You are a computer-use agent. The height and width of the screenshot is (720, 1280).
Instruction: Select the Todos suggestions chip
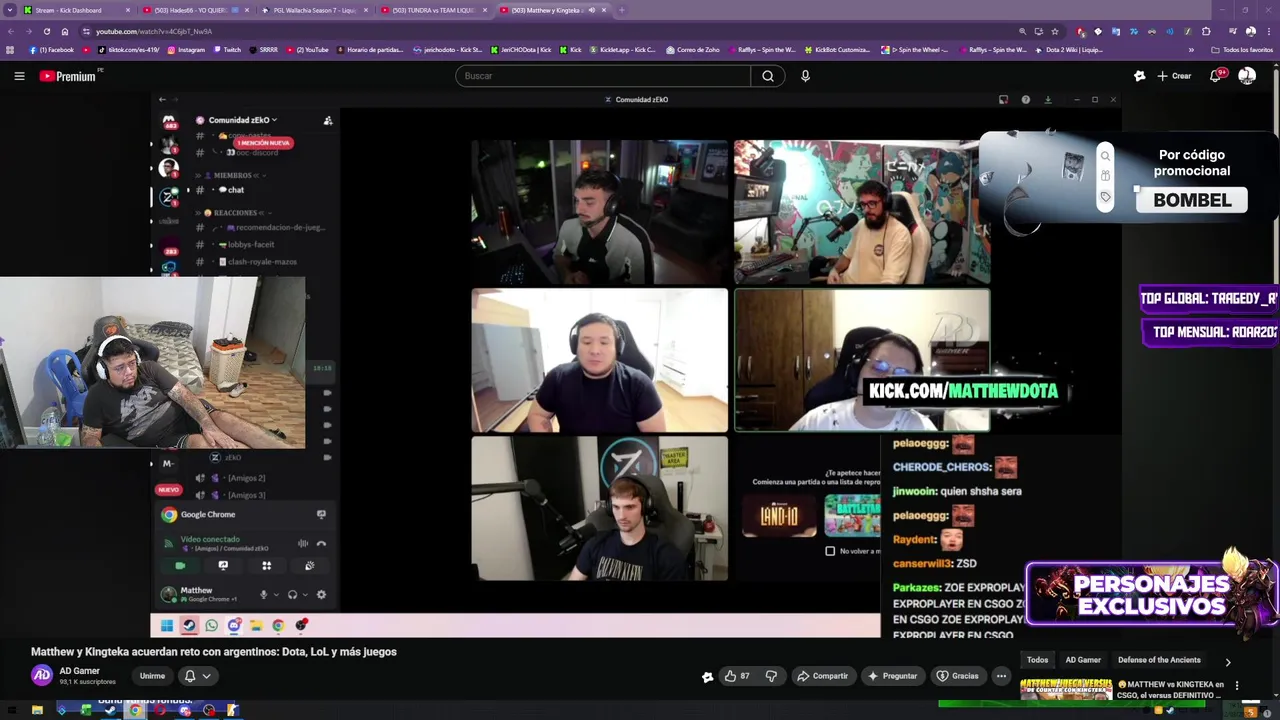[1038, 660]
